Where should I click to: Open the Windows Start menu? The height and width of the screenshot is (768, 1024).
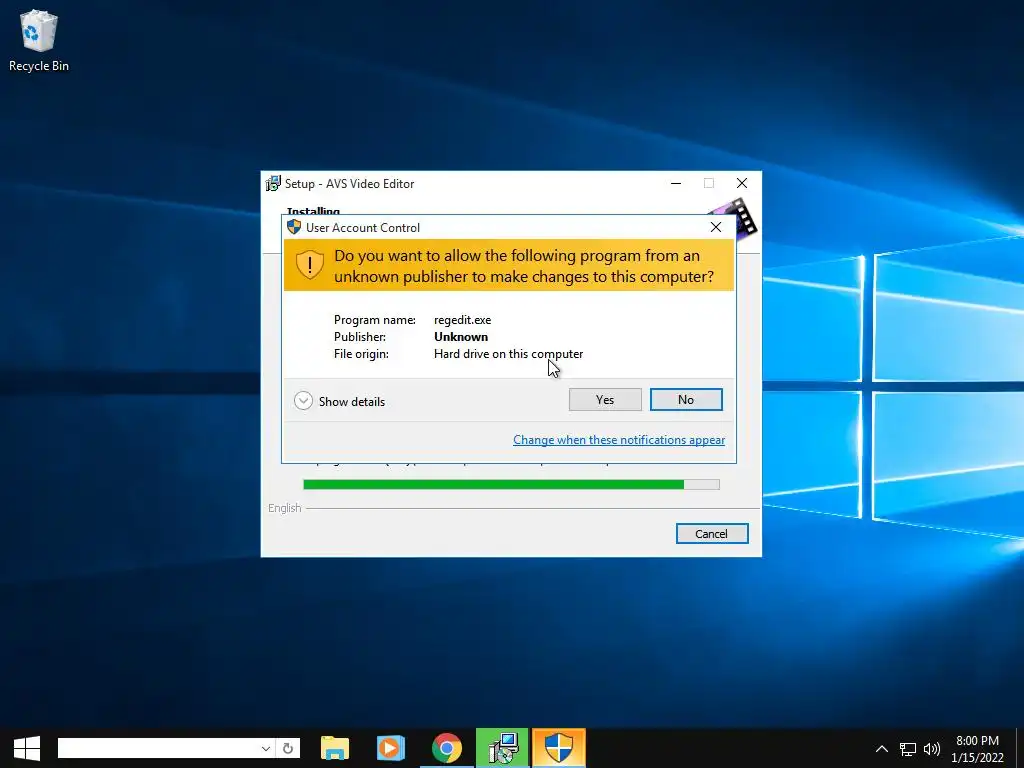coord(27,748)
